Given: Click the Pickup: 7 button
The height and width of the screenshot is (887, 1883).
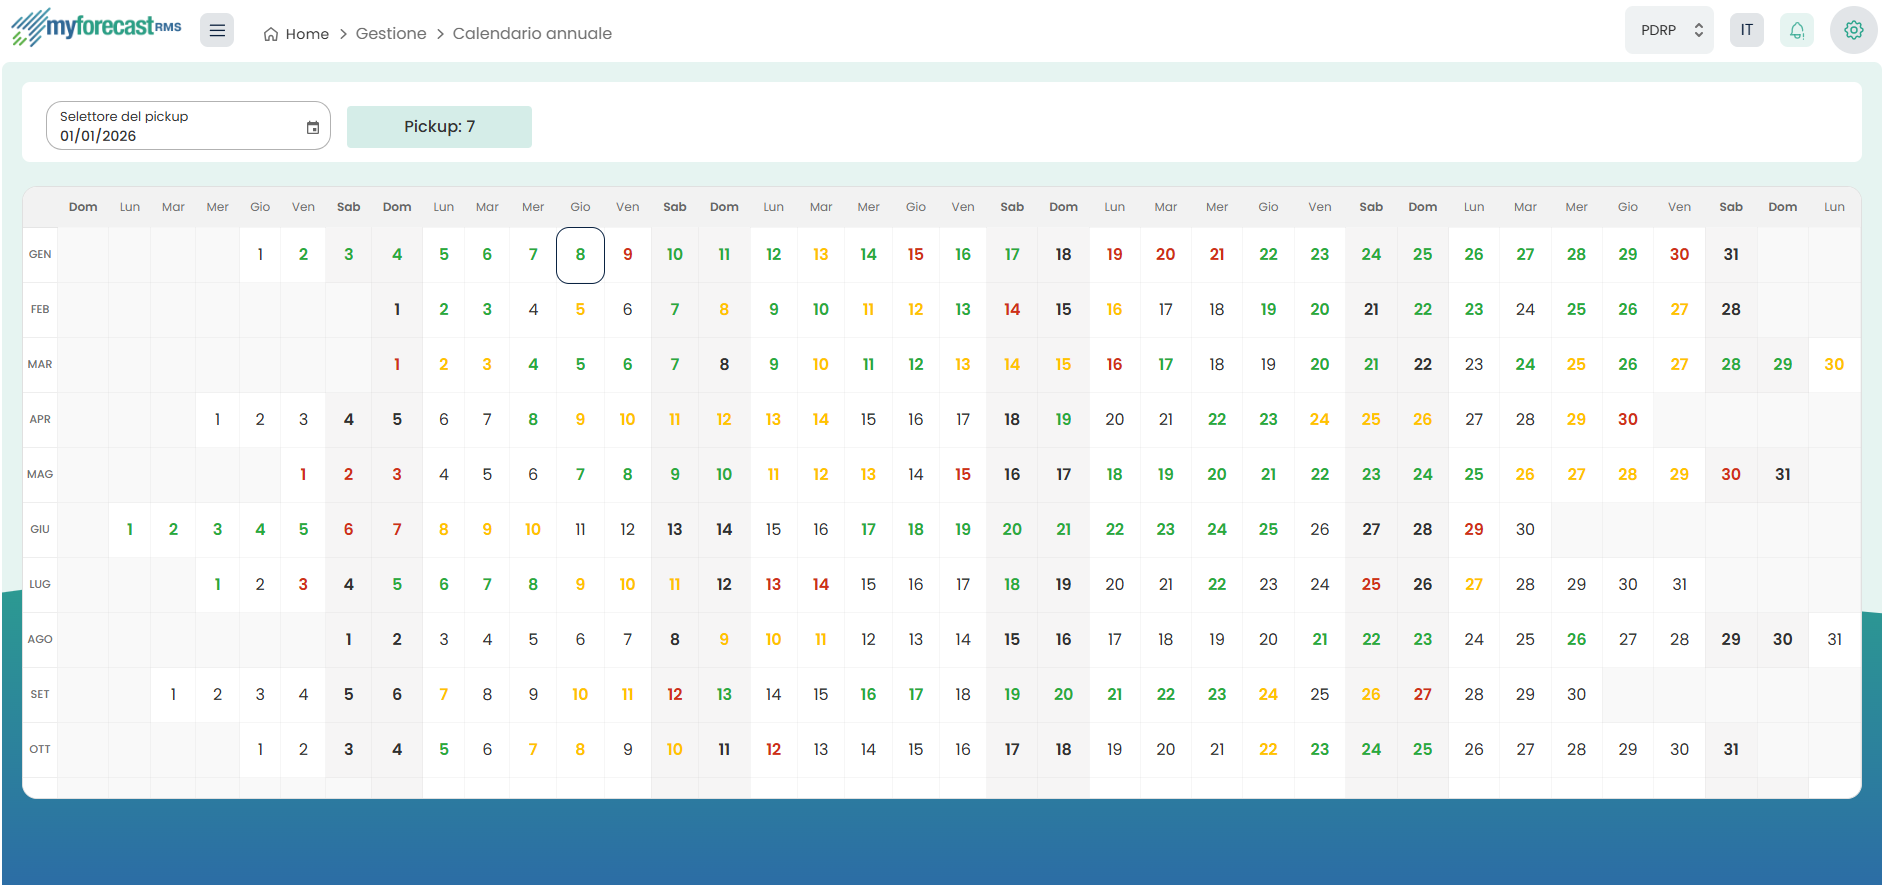Looking at the screenshot, I should [x=439, y=127].
